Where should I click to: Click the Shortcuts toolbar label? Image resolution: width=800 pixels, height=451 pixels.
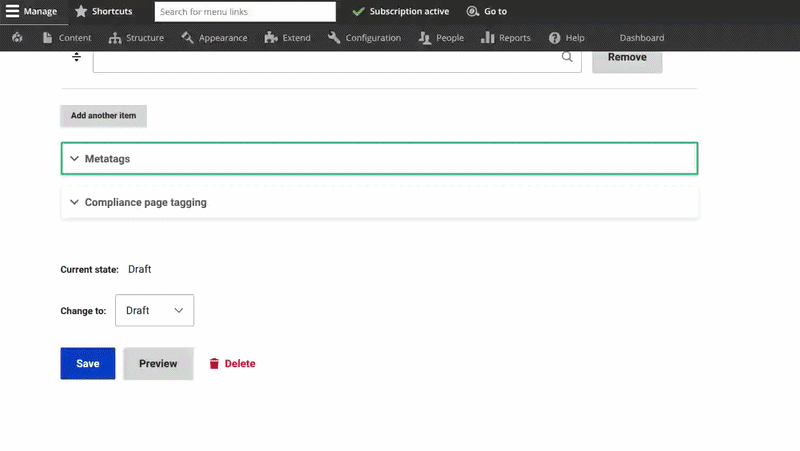112,11
